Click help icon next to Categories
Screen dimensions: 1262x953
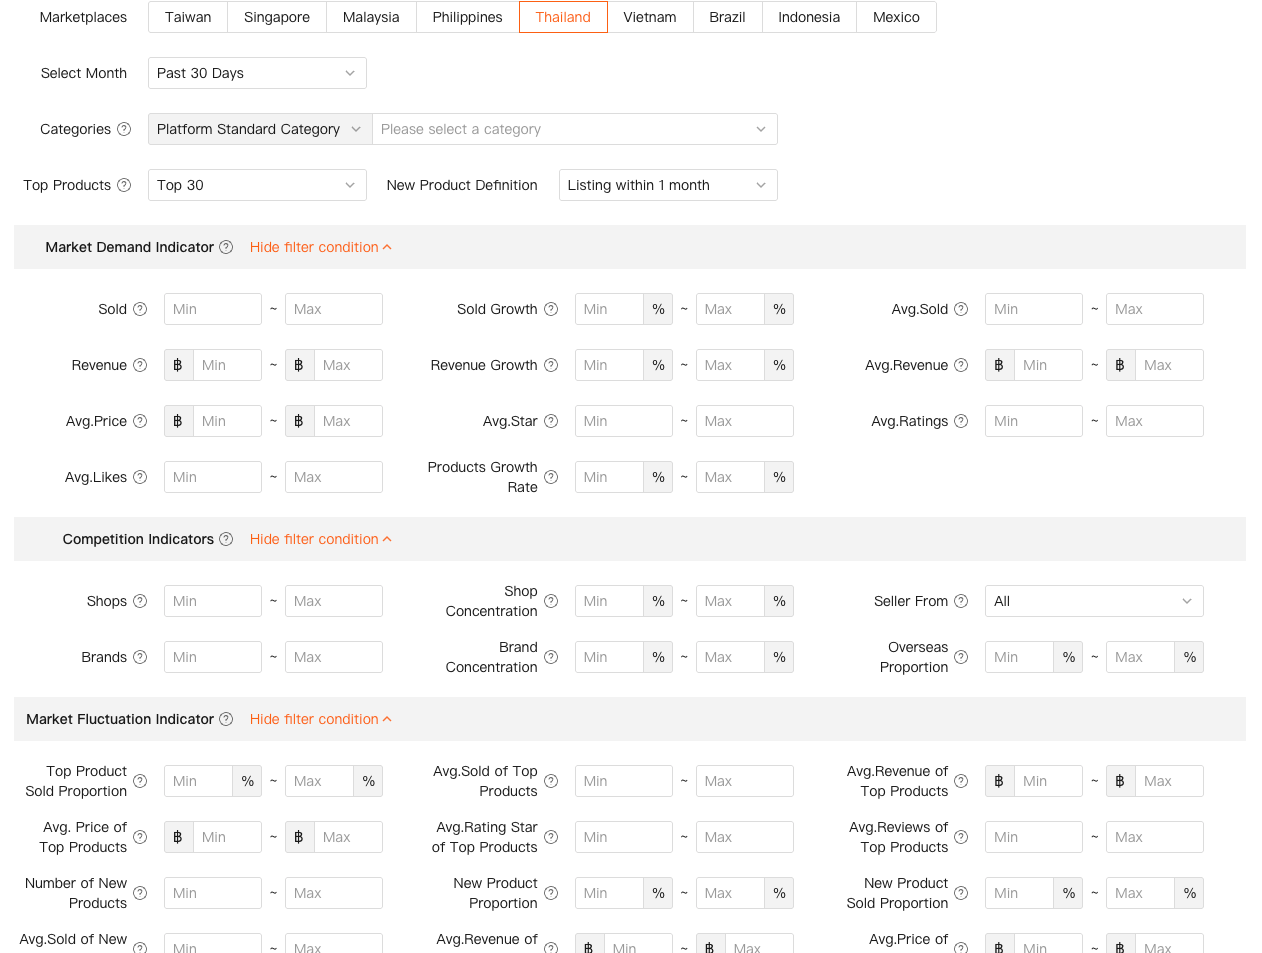pos(124,129)
